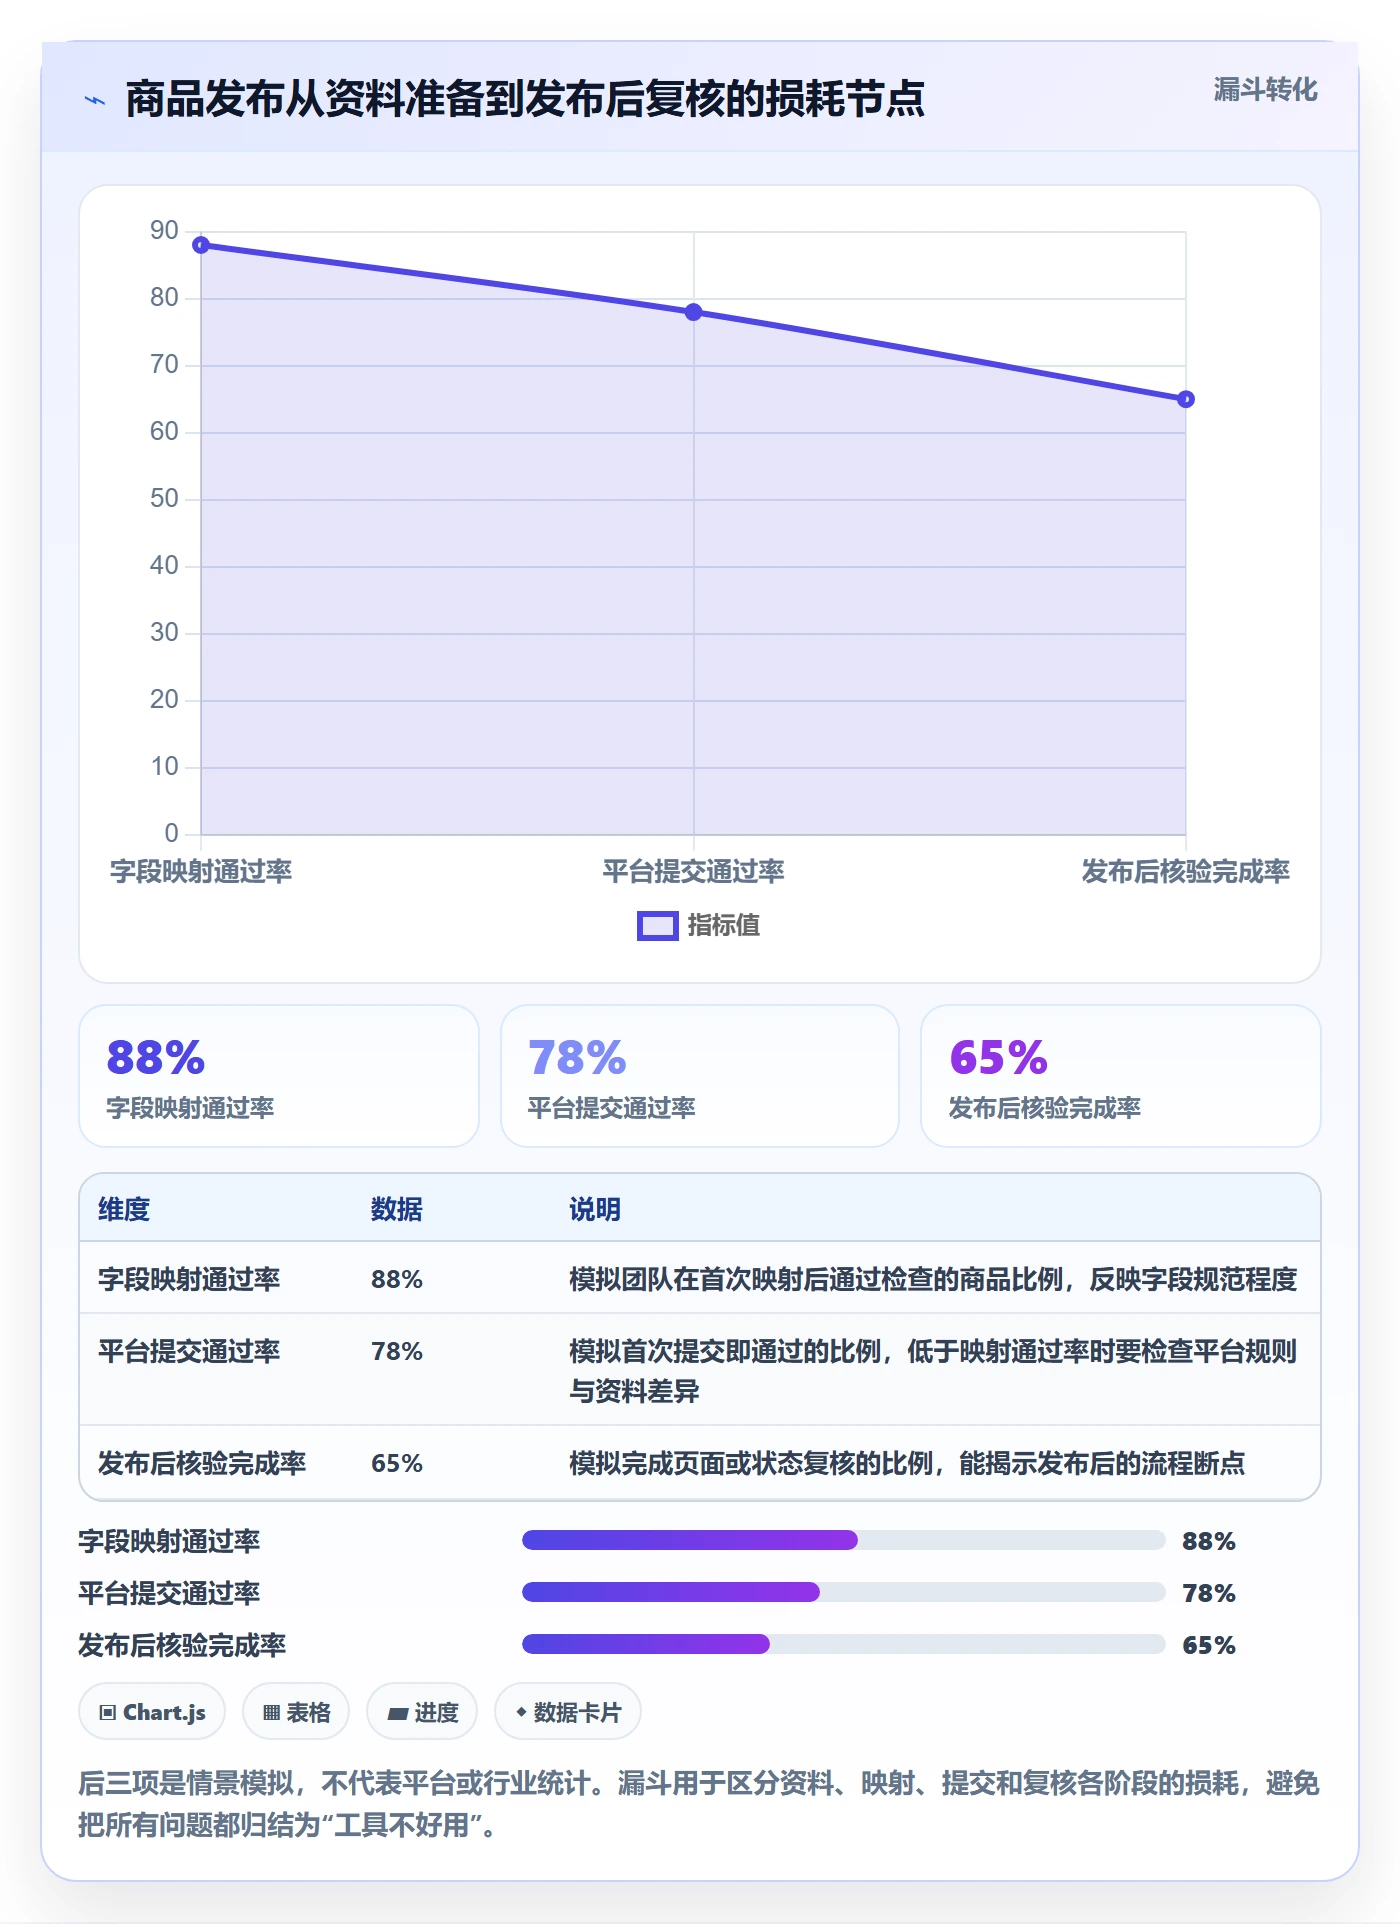1400x1924 pixels.
Task: Click the description starting with 模拟团队在首次映射后
Action: (x=933, y=1279)
